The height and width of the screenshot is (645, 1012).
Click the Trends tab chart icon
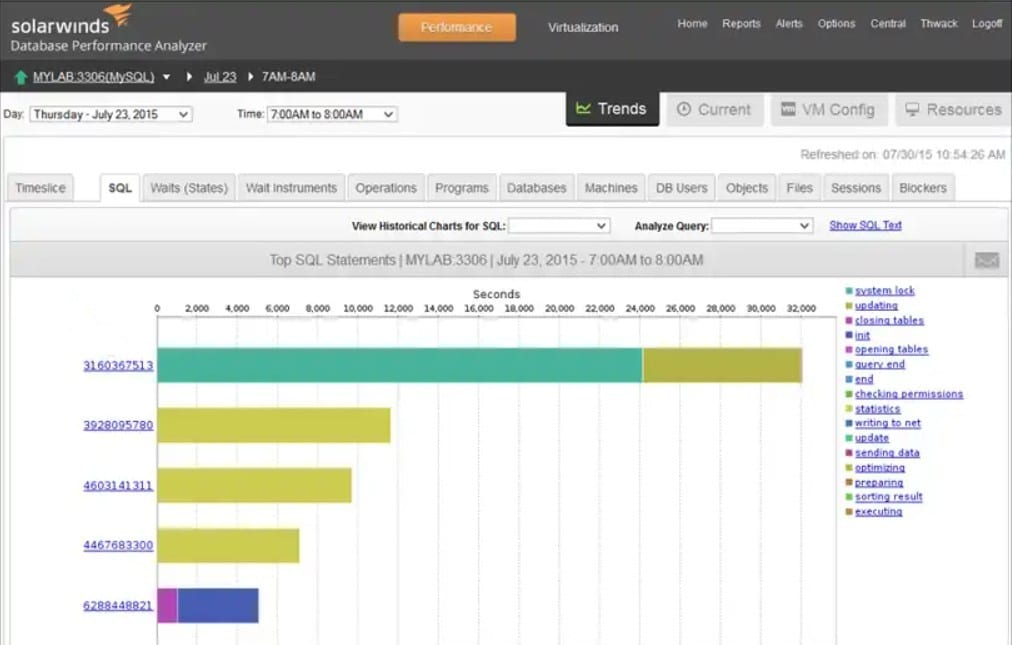coord(583,108)
